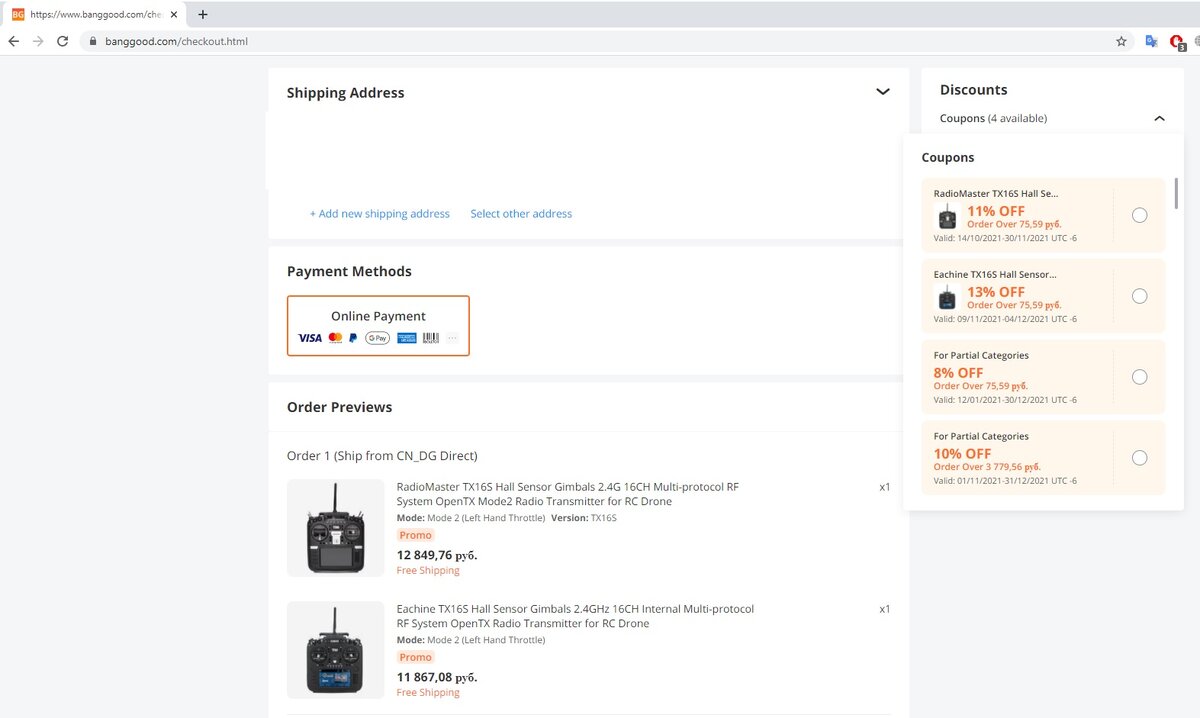Image resolution: width=1200 pixels, height=718 pixels.
Task: Expand the Shipping Address section
Action: [x=882, y=92]
